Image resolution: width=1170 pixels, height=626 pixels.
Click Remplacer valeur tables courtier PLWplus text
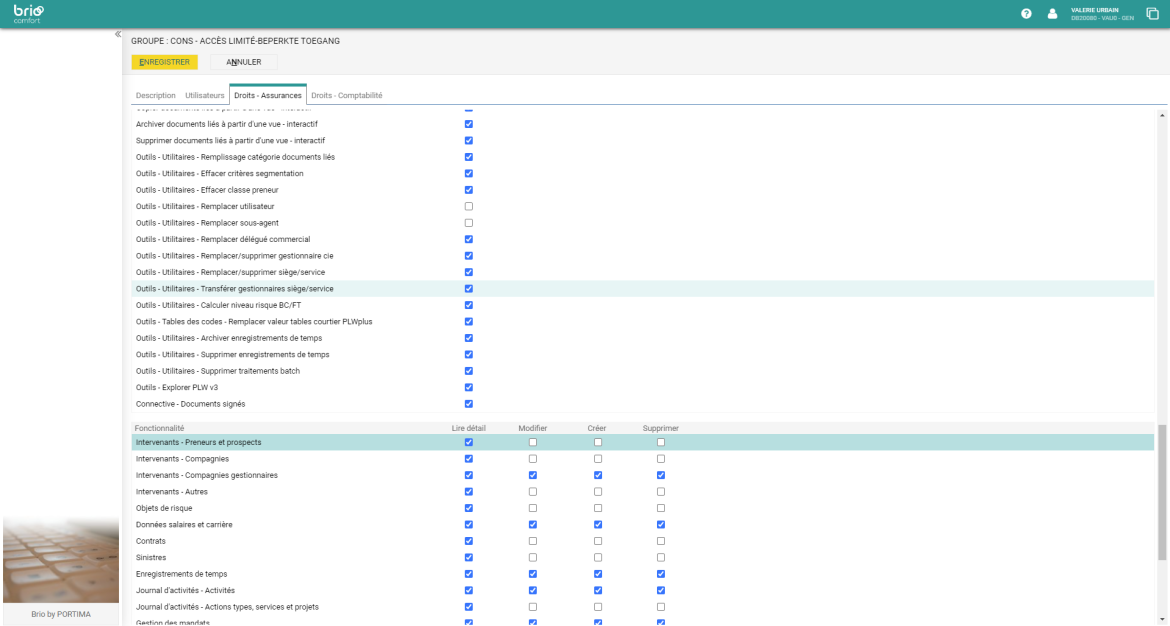254,322
